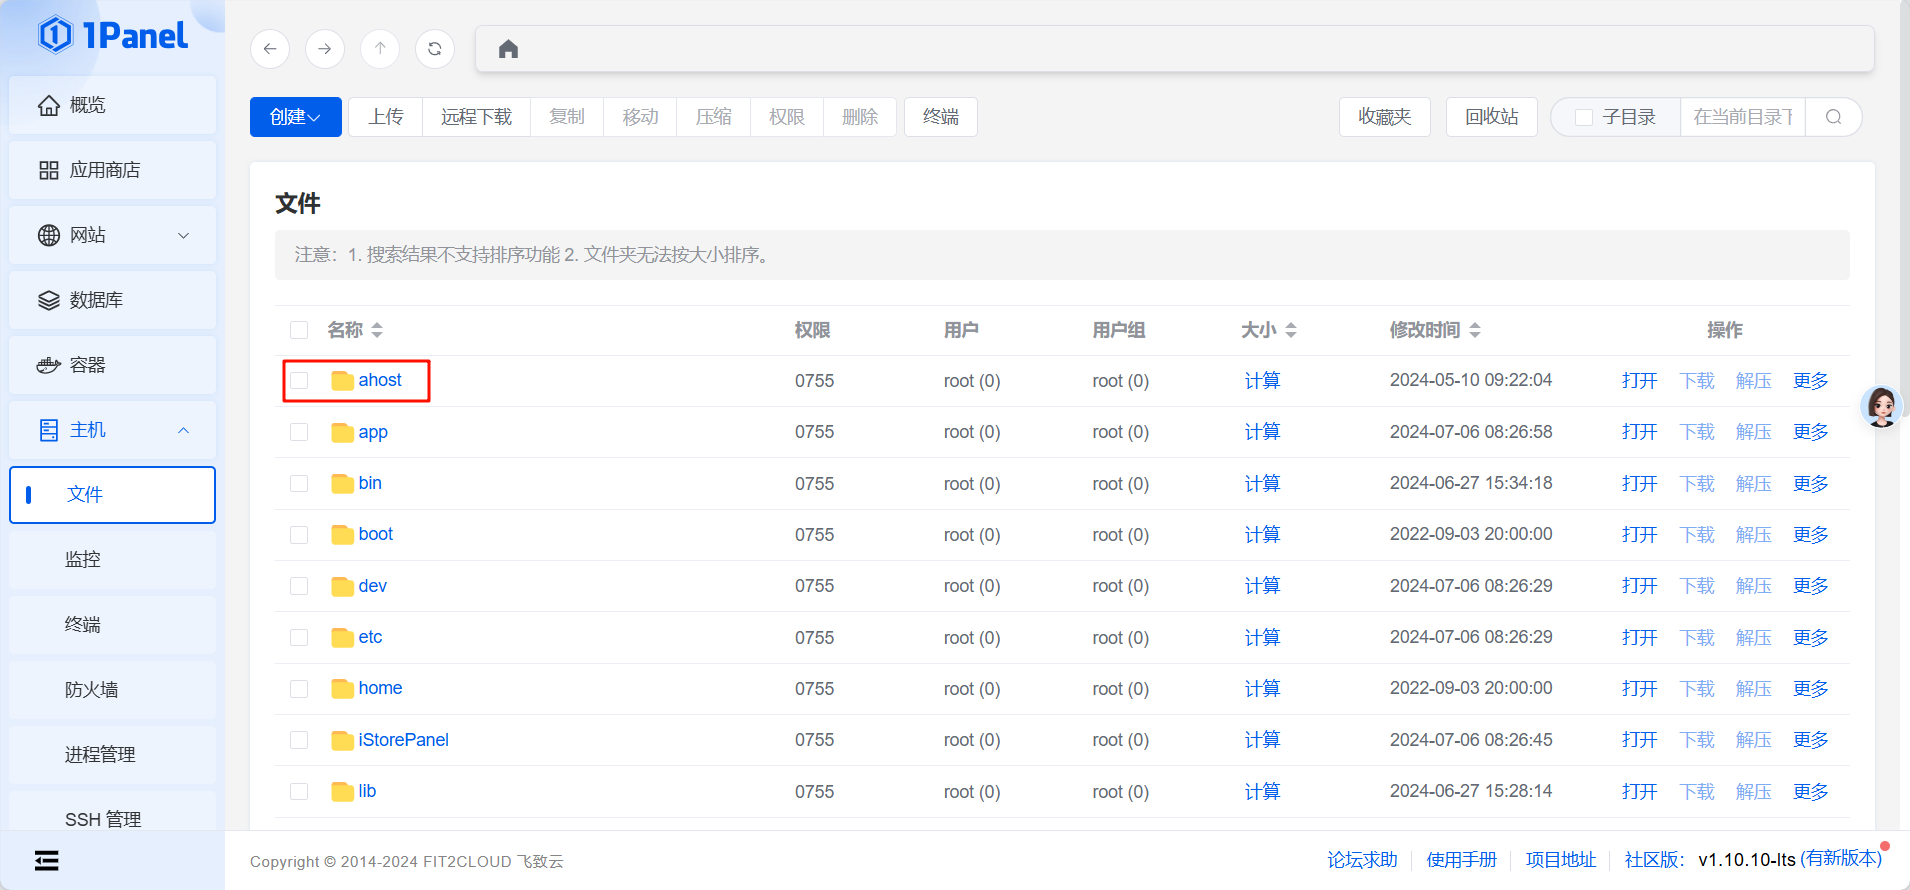The width and height of the screenshot is (1910, 890).
Task: Open 监控 monitoring submenu item
Action: pyautogui.click(x=112, y=560)
